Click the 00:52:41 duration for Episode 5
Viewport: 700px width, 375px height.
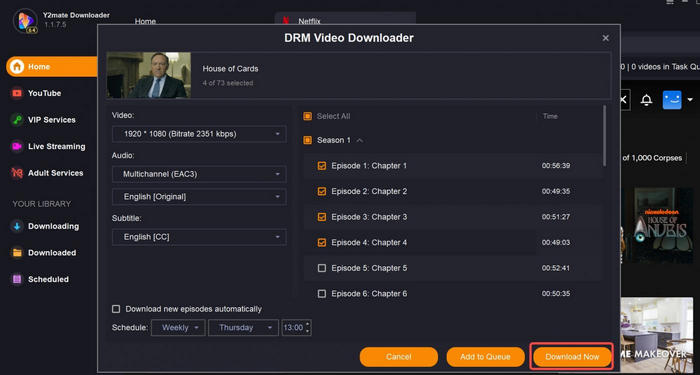pyautogui.click(x=556, y=268)
